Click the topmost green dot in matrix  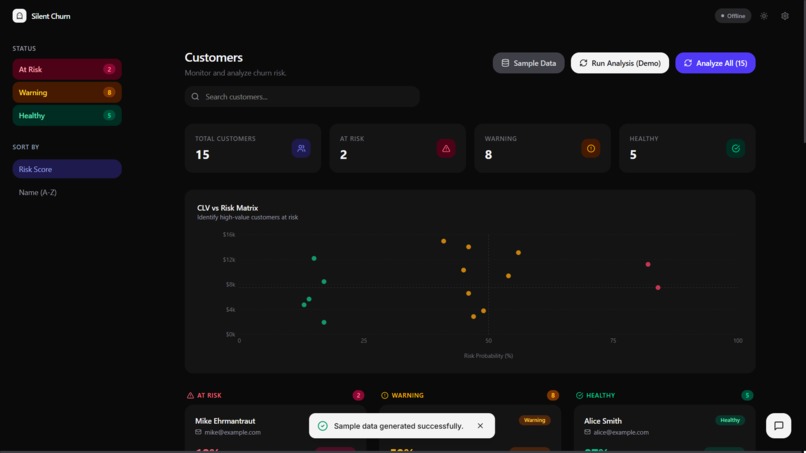(314, 259)
